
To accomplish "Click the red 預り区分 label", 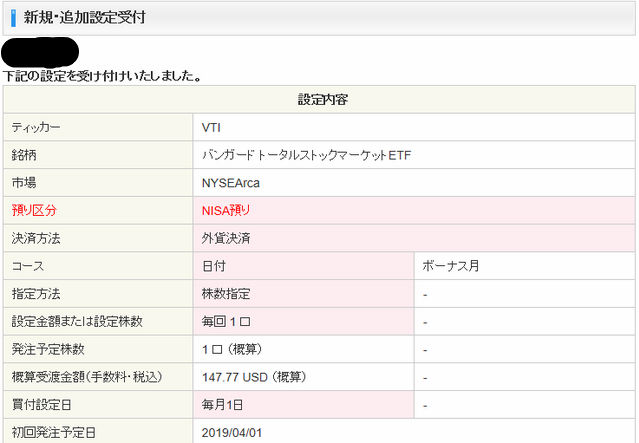I will [34, 211].
